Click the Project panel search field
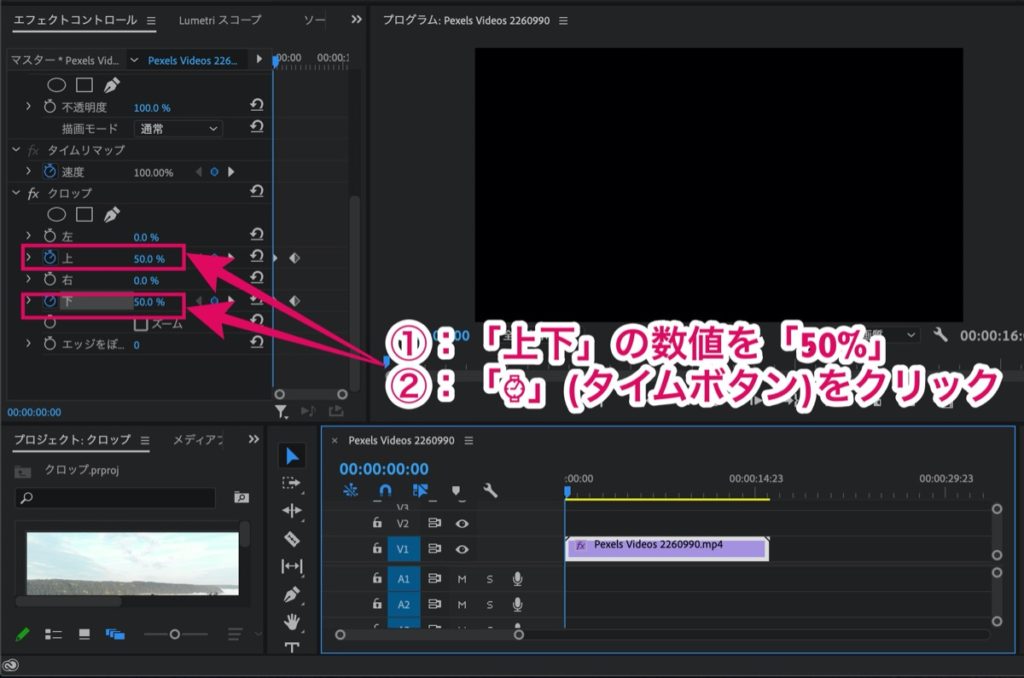 (115, 498)
